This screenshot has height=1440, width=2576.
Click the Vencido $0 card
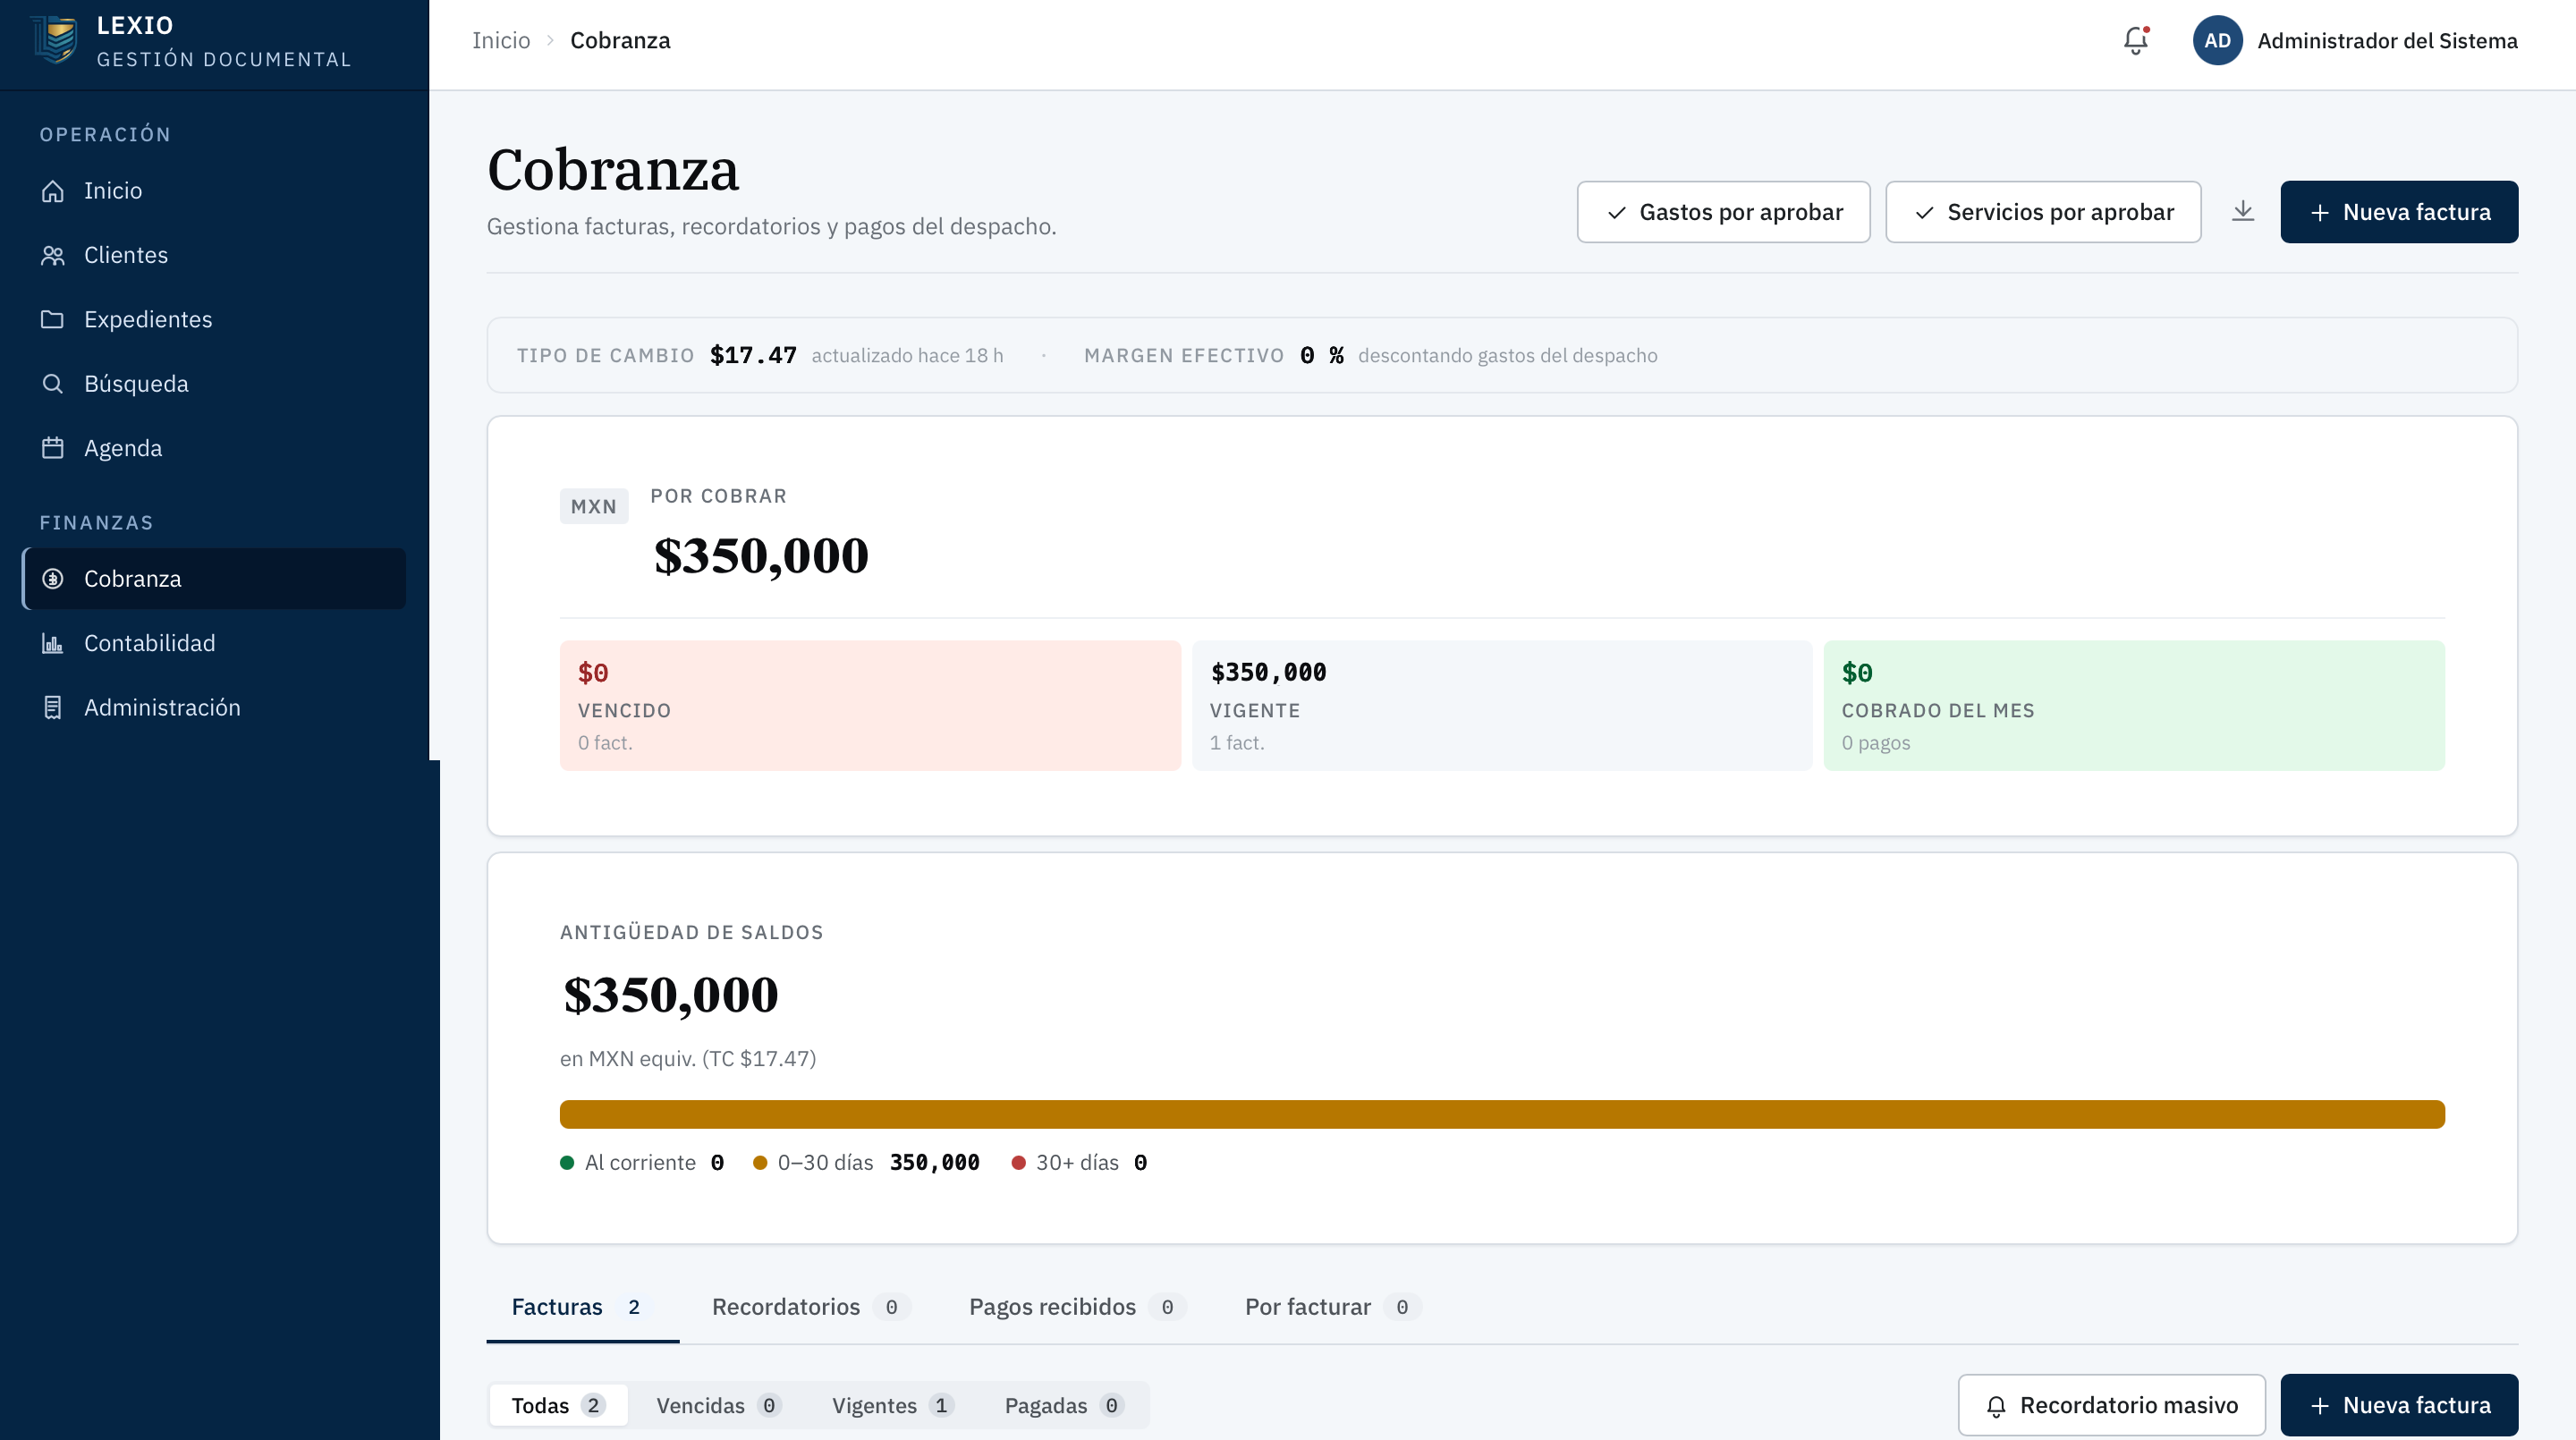[x=870, y=706]
